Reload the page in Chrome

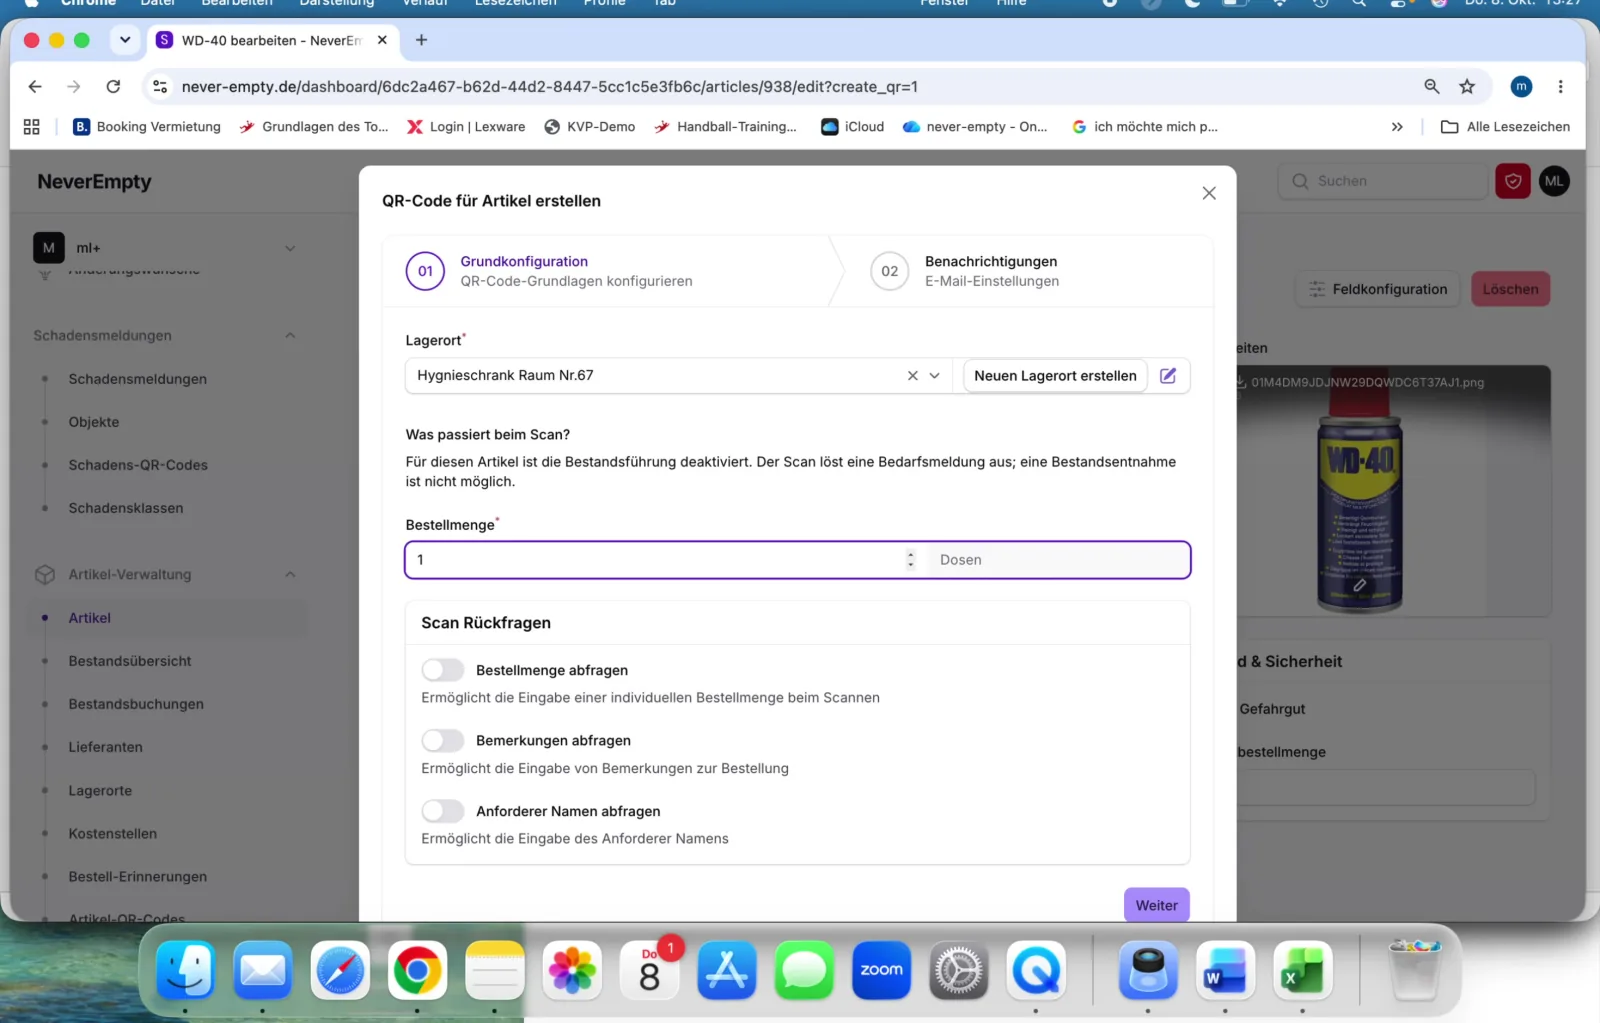(113, 87)
